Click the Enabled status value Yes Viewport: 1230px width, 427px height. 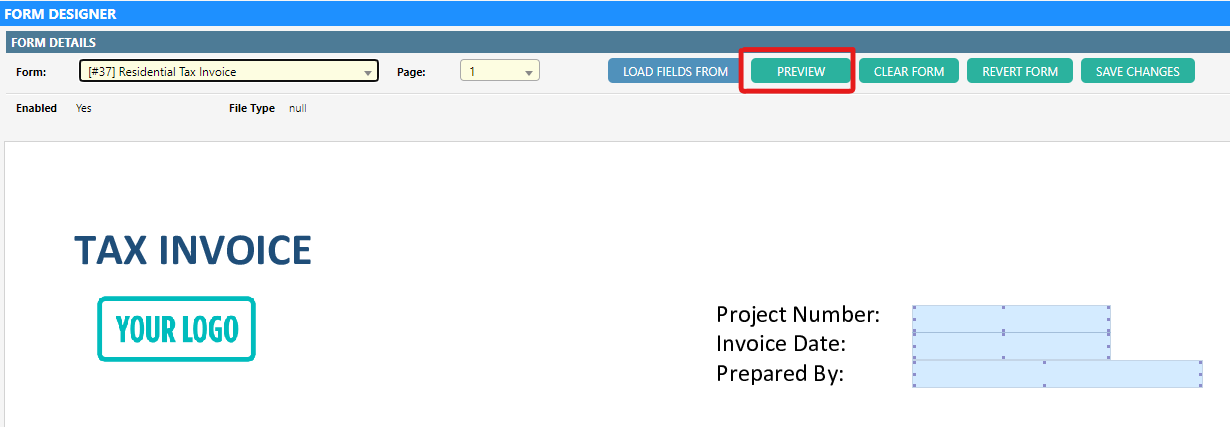83,108
